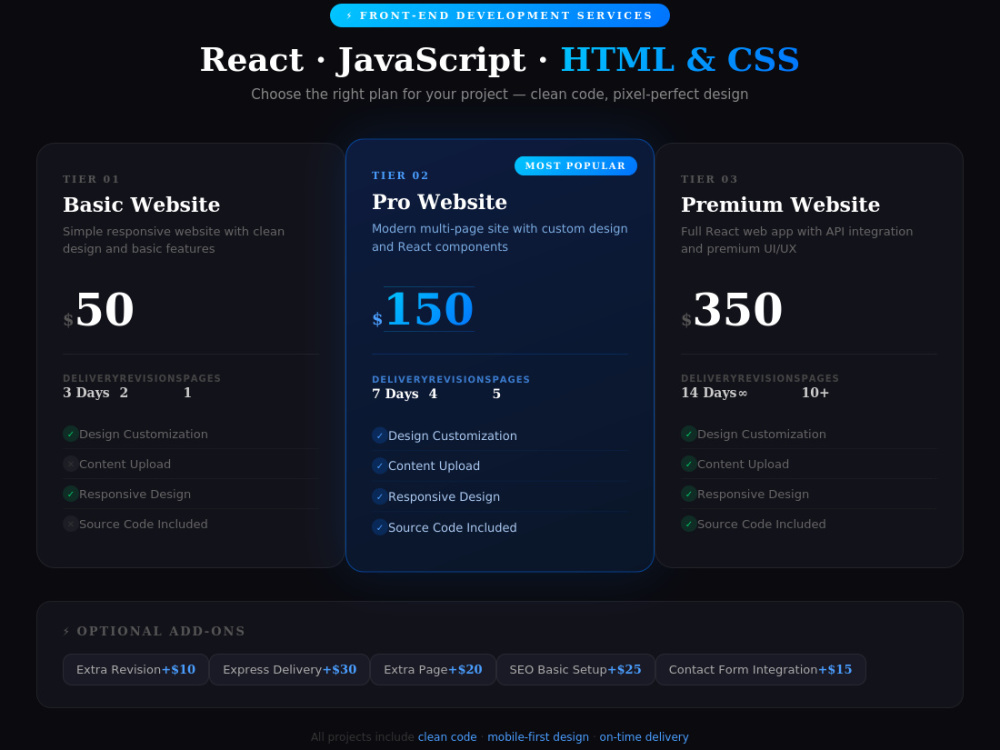The image size is (1000, 750).
Task: Select the SEO Basic Setup +$25 add-on
Action: pyautogui.click(x=575, y=670)
